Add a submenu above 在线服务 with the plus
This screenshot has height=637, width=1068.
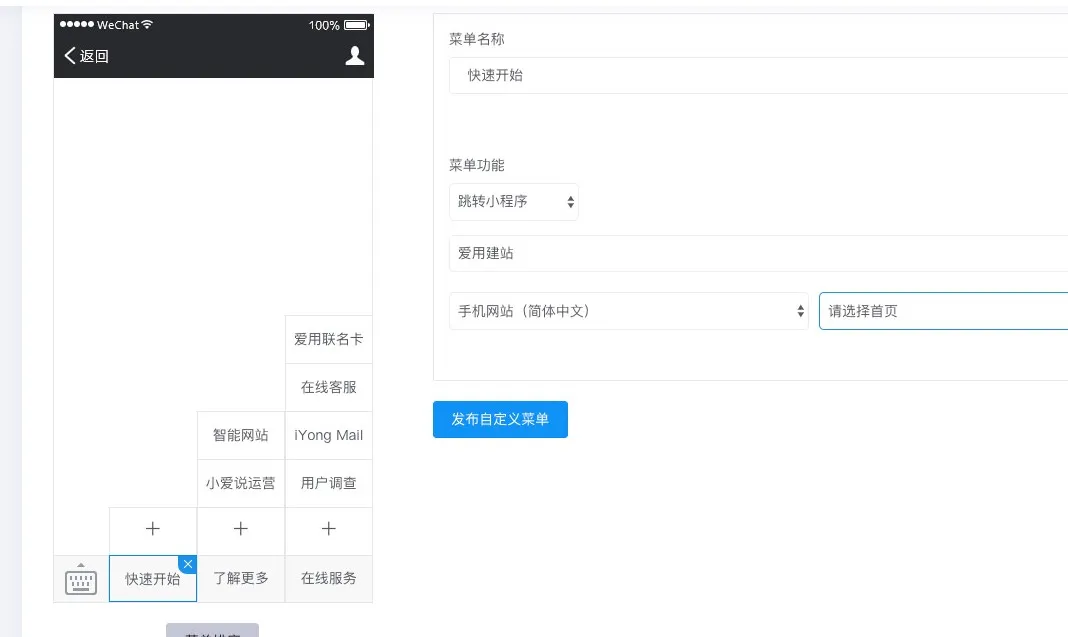coord(328,529)
